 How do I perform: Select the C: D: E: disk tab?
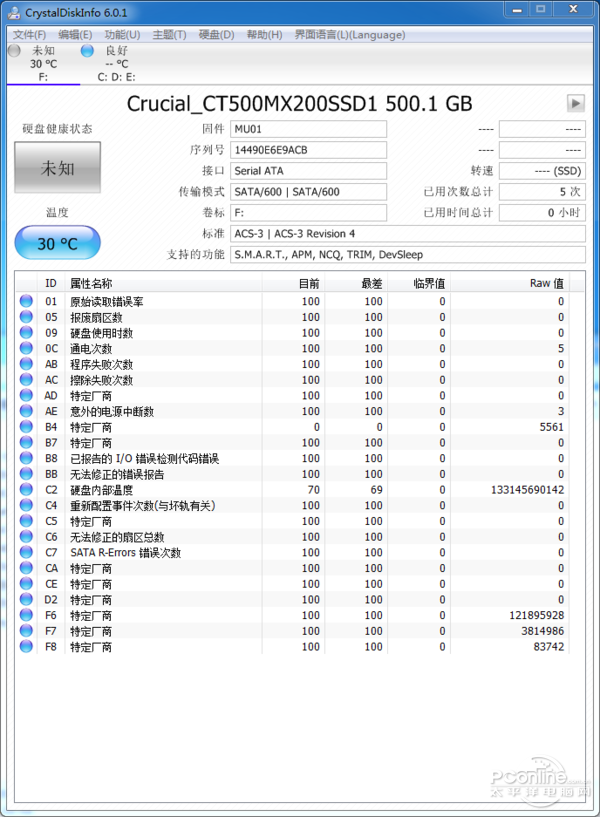tap(116, 63)
